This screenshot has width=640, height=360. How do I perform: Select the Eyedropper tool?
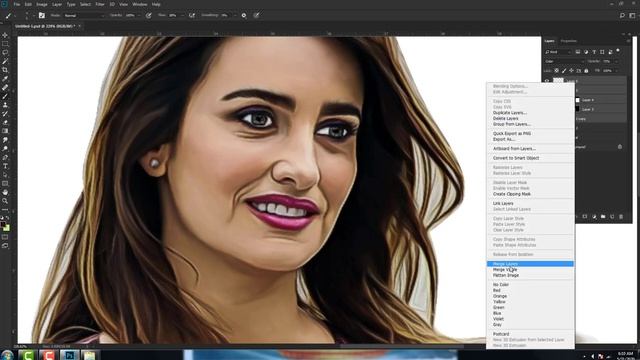[5, 78]
